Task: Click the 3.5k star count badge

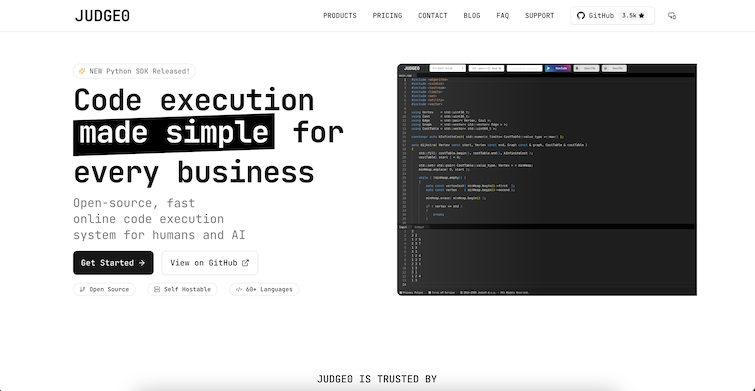Action: click(633, 16)
